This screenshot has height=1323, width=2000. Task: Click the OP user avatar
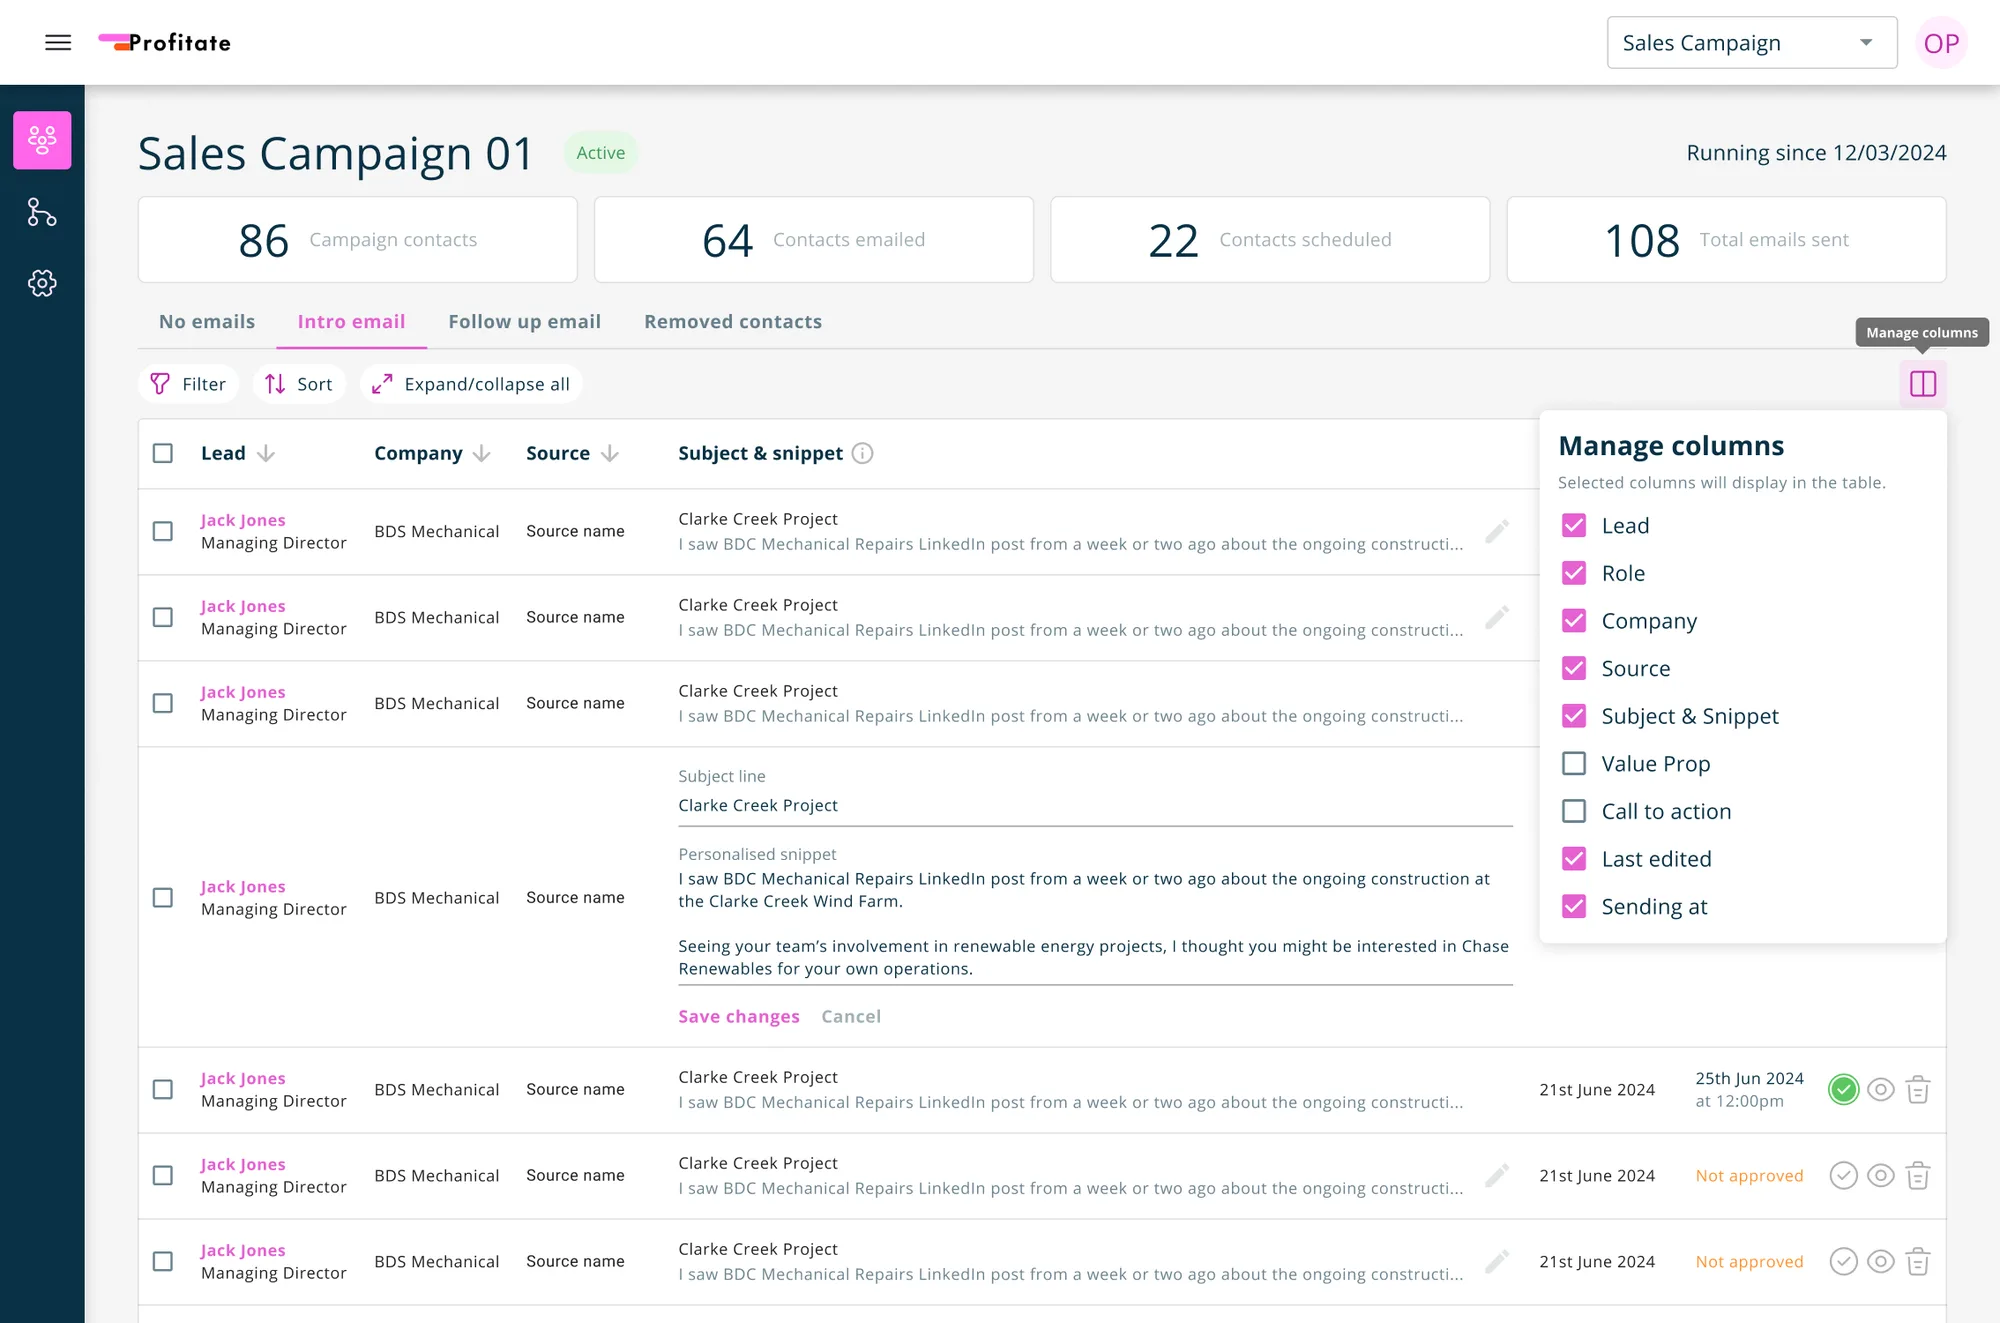pos(1941,43)
